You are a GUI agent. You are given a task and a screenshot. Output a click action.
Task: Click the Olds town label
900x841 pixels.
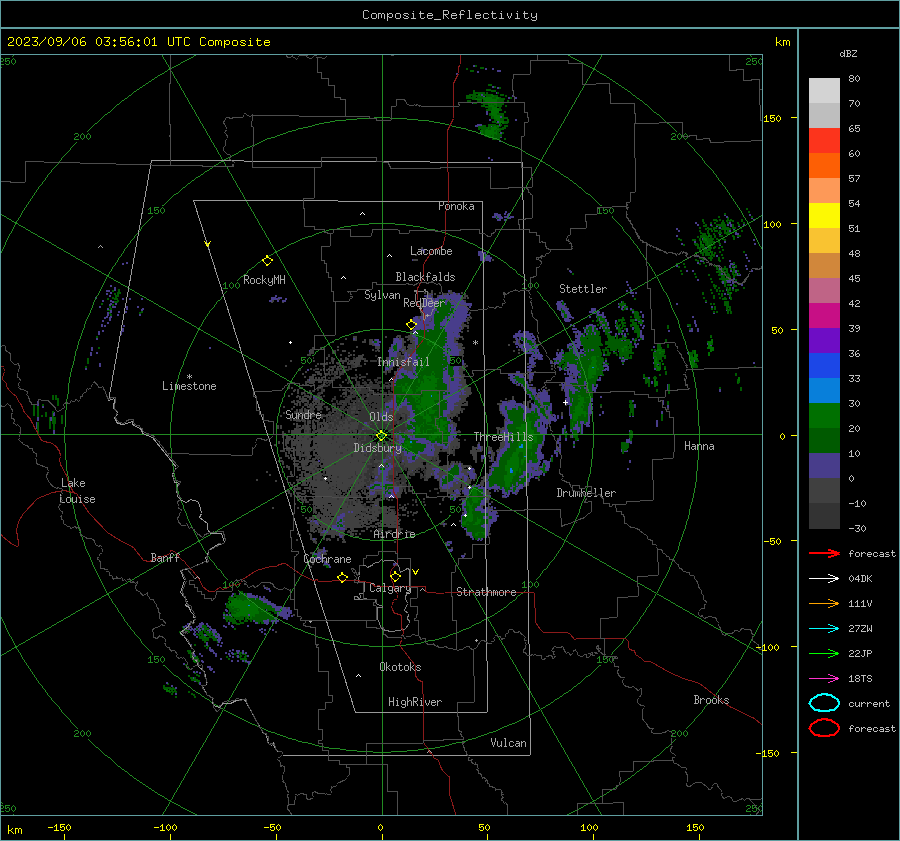pos(381,417)
